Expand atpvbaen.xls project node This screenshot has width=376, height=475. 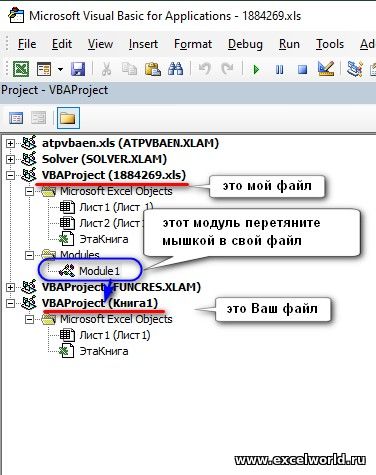[10, 143]
